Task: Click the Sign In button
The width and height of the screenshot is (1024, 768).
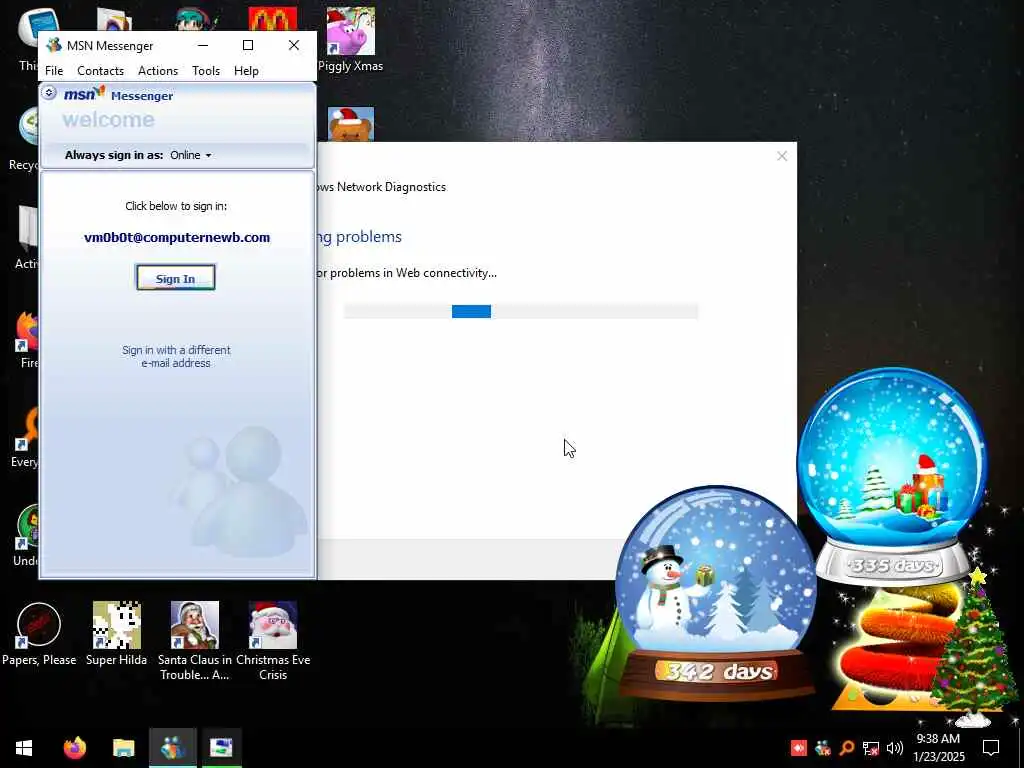Action: (175, 278)
